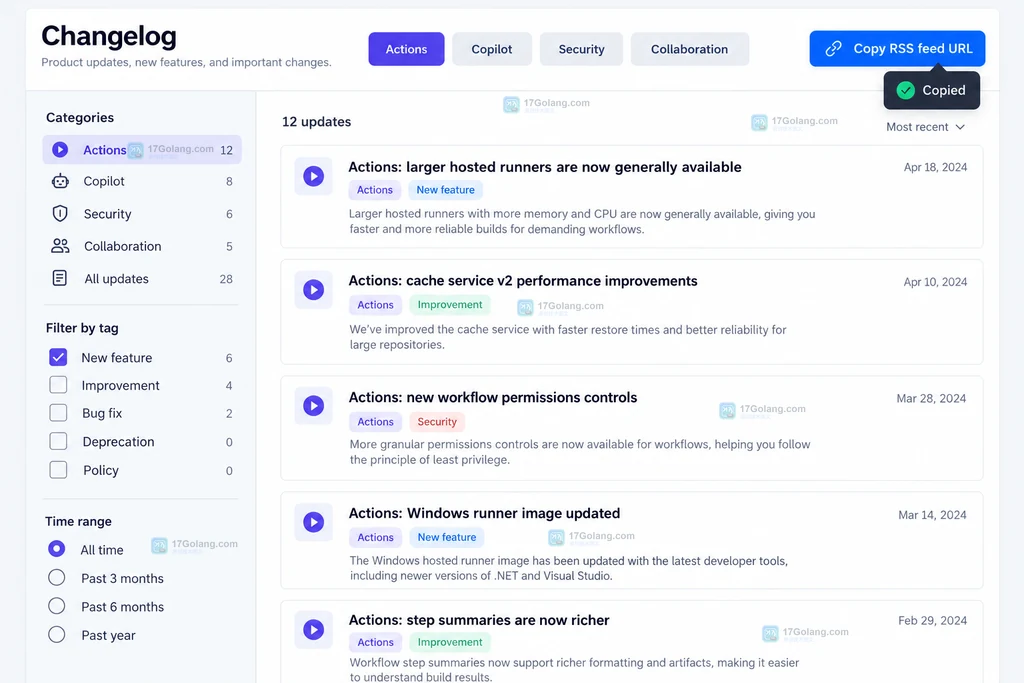Select the All time radio option
Viewport: 1024px width, 683px height.
click(57, 548)
